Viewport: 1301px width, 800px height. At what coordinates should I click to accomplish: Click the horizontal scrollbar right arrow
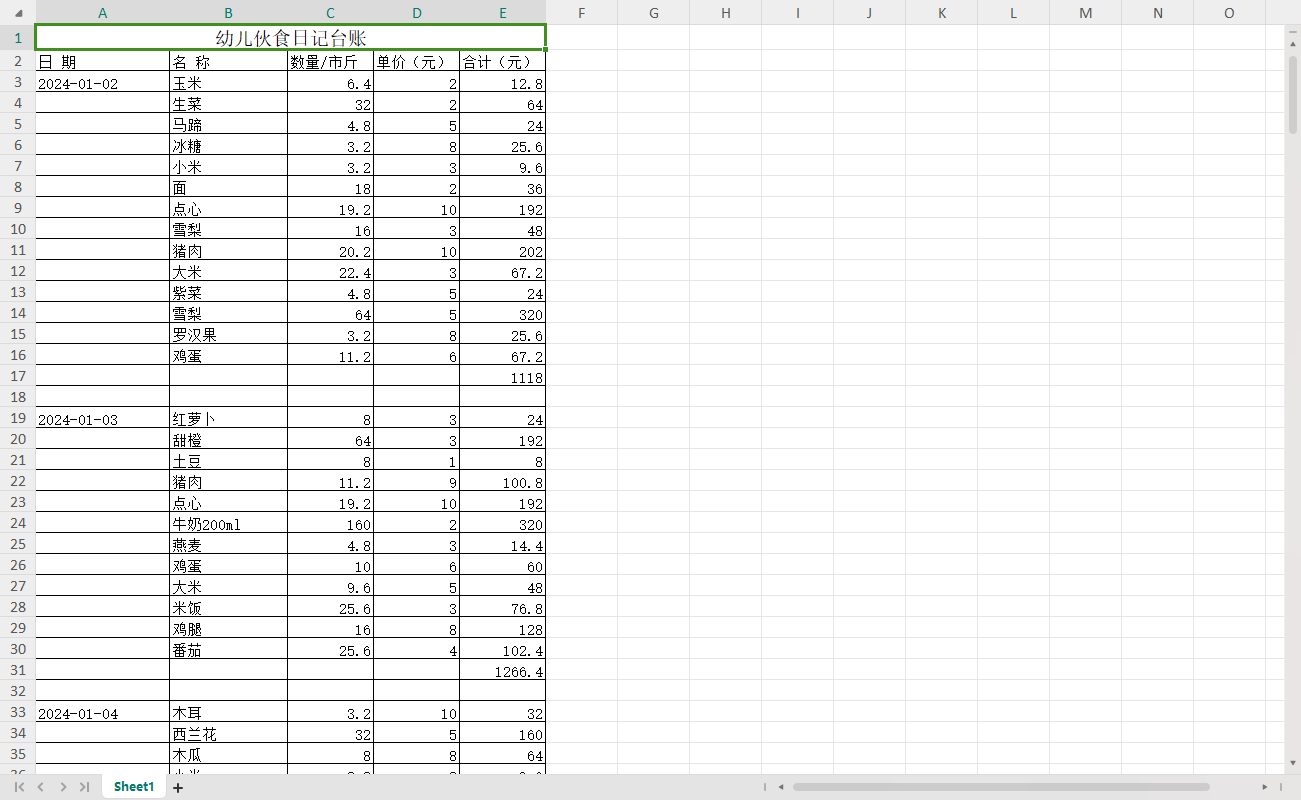pyautogui.click(x=1265, y=787)
